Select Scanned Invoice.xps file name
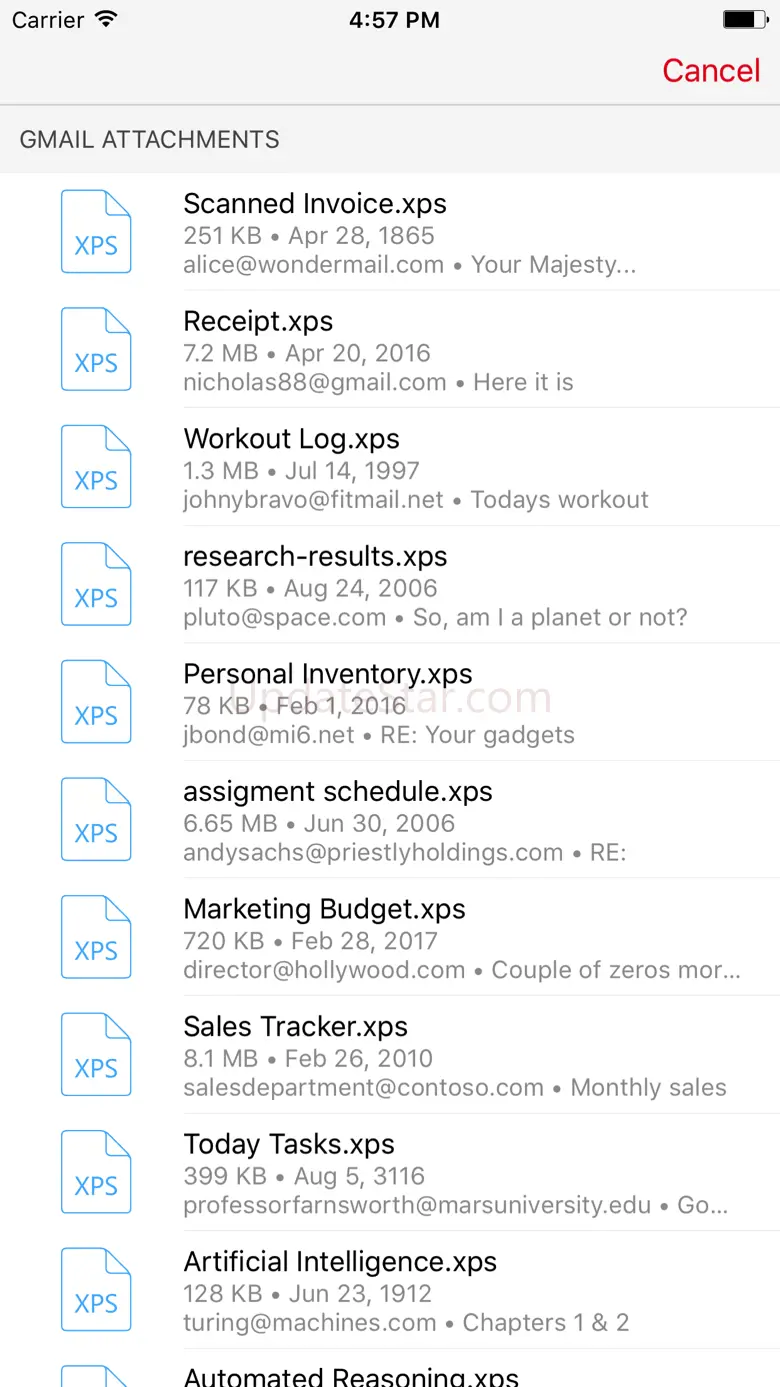780x1387 pixels. click(315, 203)
